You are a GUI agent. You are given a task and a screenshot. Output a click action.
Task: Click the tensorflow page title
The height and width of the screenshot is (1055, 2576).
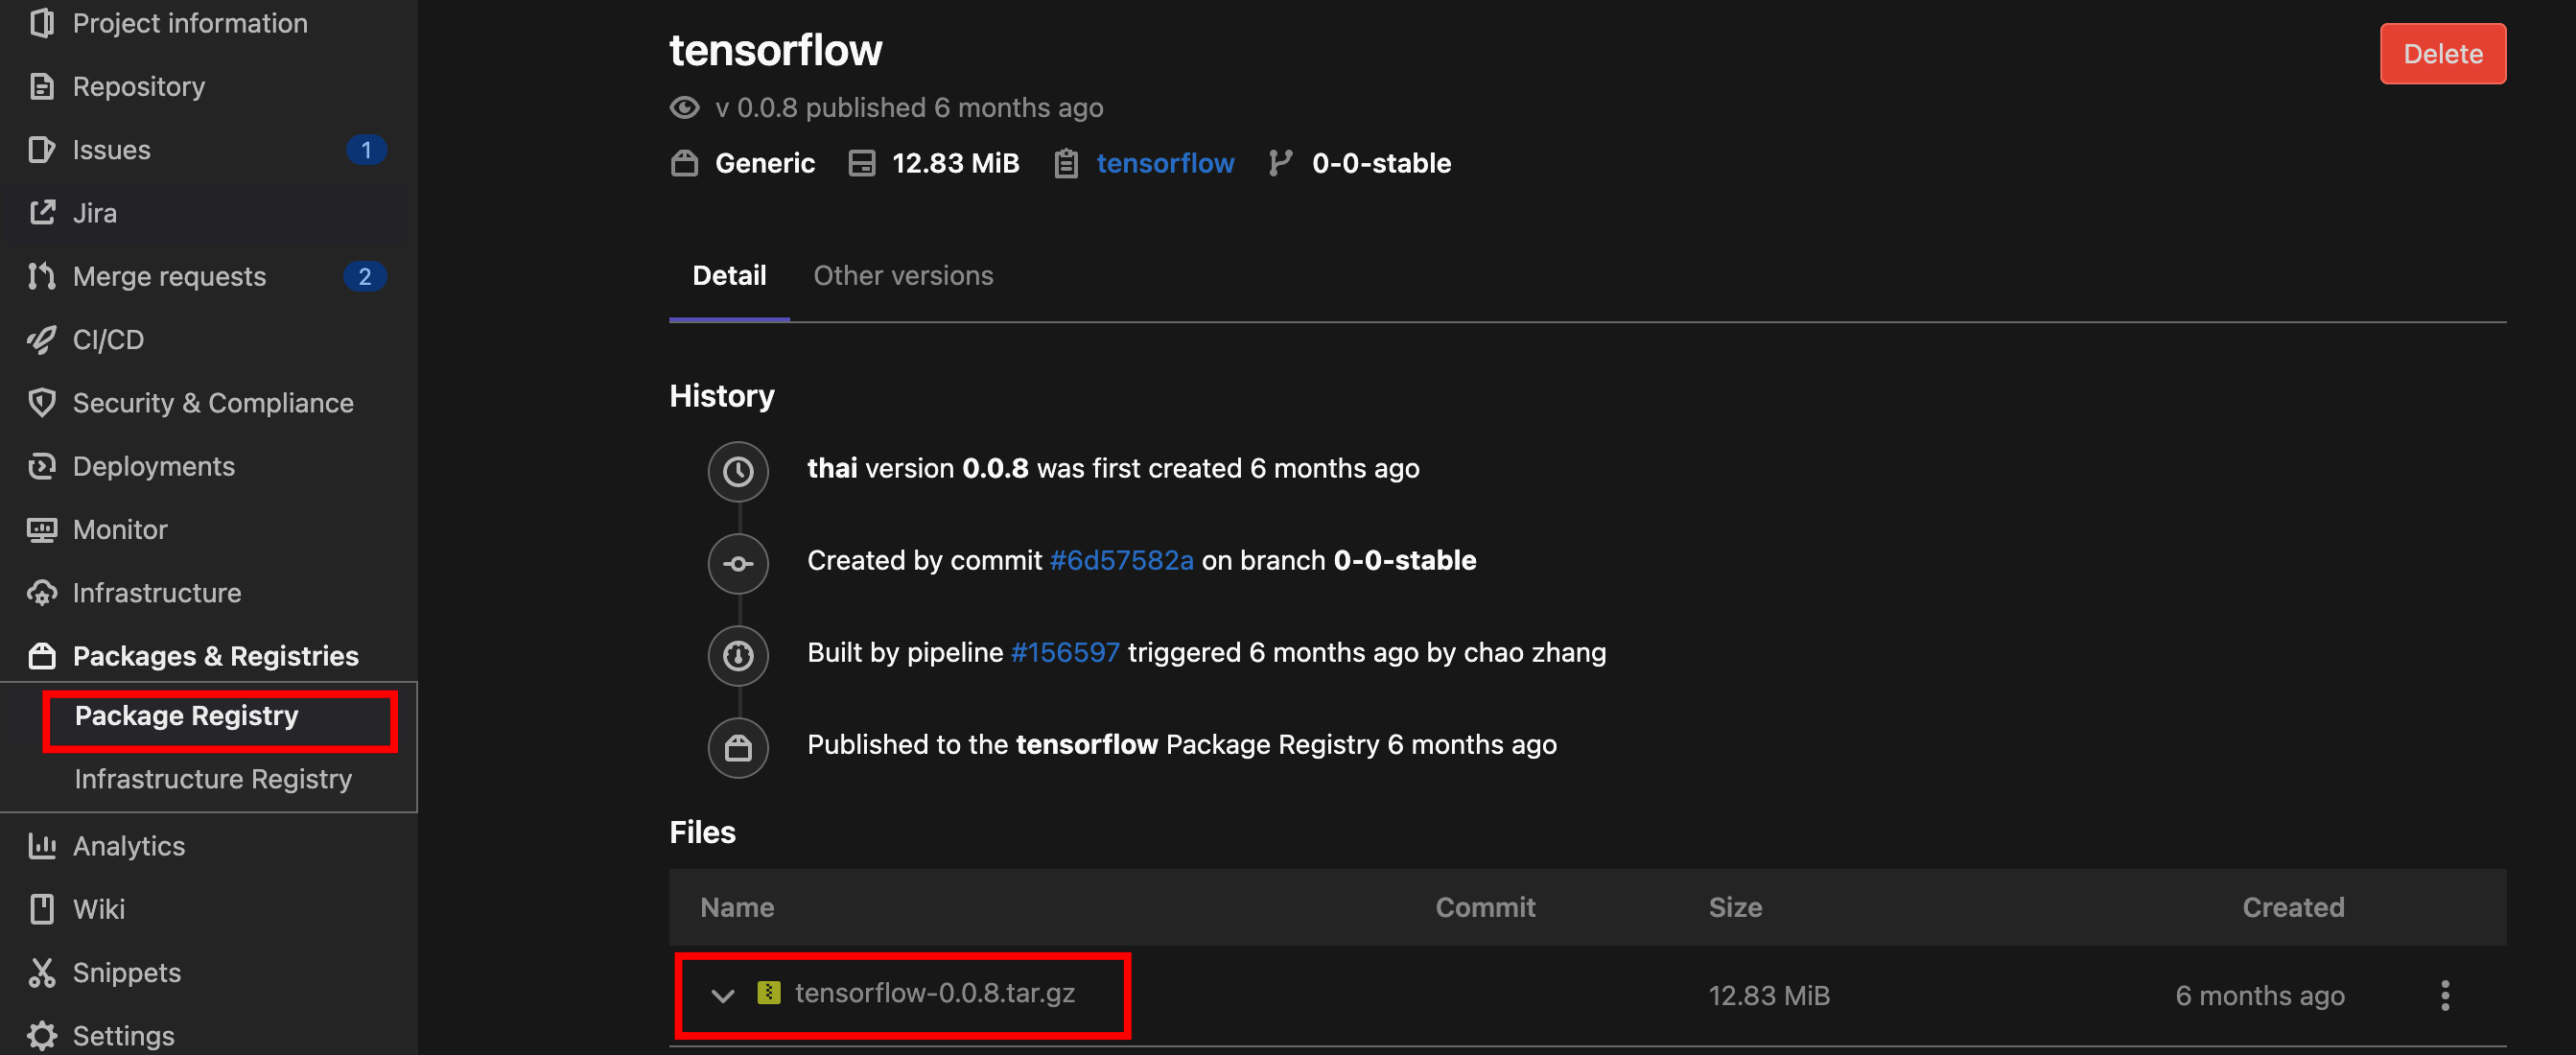[x=776, y=50]
